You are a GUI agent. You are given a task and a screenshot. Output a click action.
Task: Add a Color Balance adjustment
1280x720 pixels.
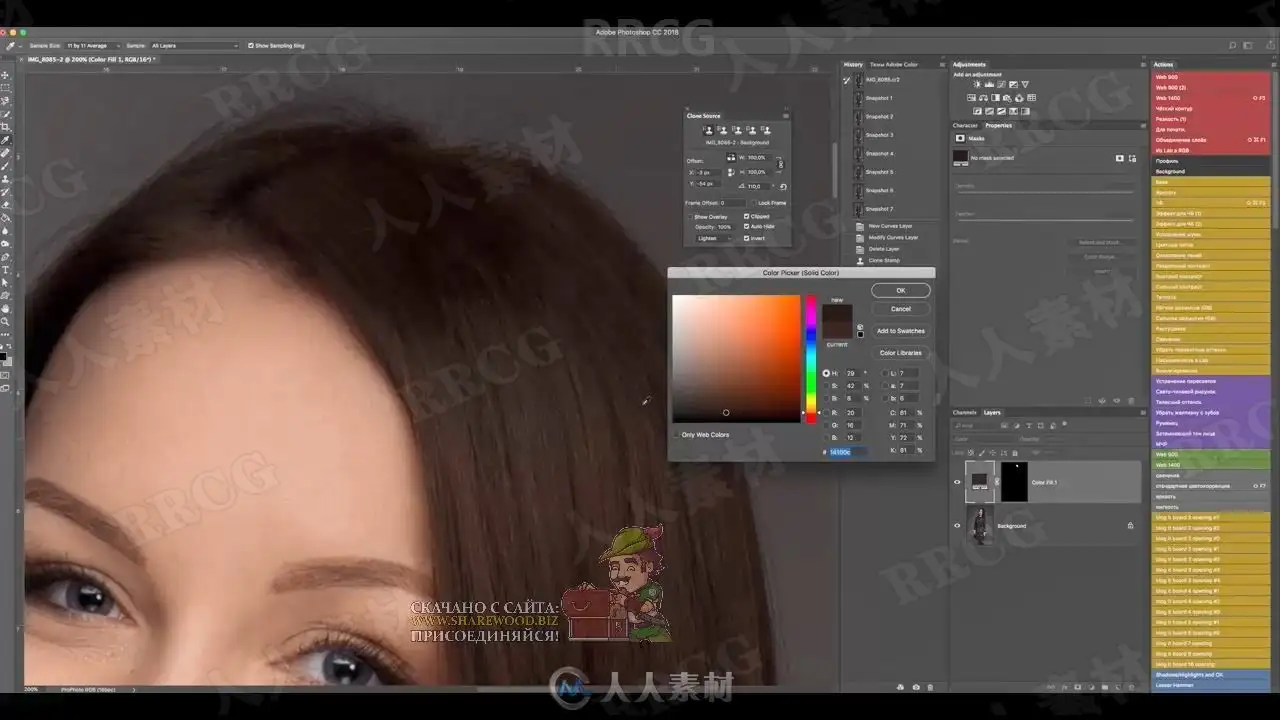click(984, 98)
